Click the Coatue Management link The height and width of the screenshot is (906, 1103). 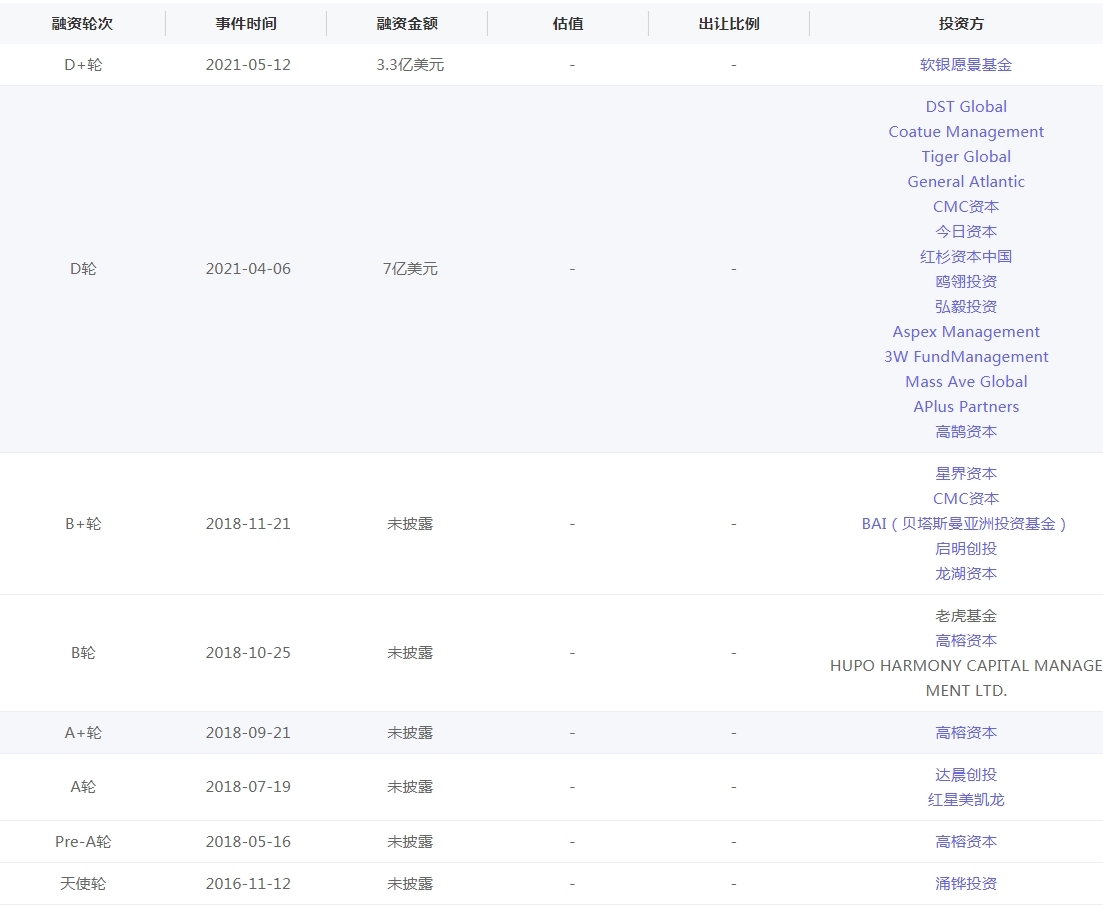tap(966, 132)
